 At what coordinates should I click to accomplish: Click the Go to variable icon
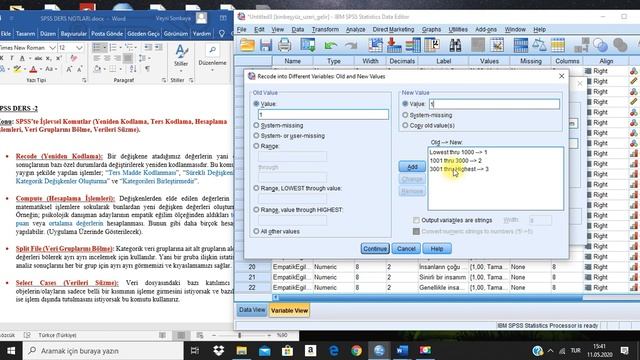coord(394,45)
